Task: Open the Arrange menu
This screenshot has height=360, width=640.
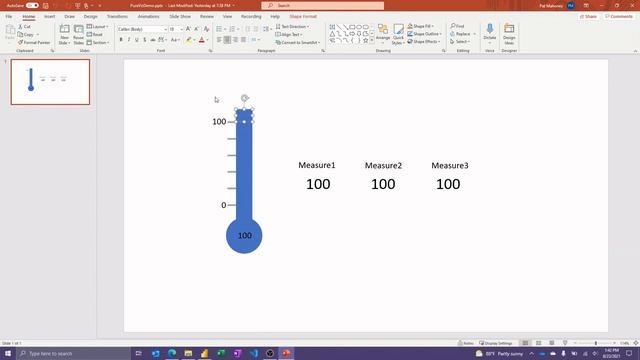Action: [x=383, y=34]
